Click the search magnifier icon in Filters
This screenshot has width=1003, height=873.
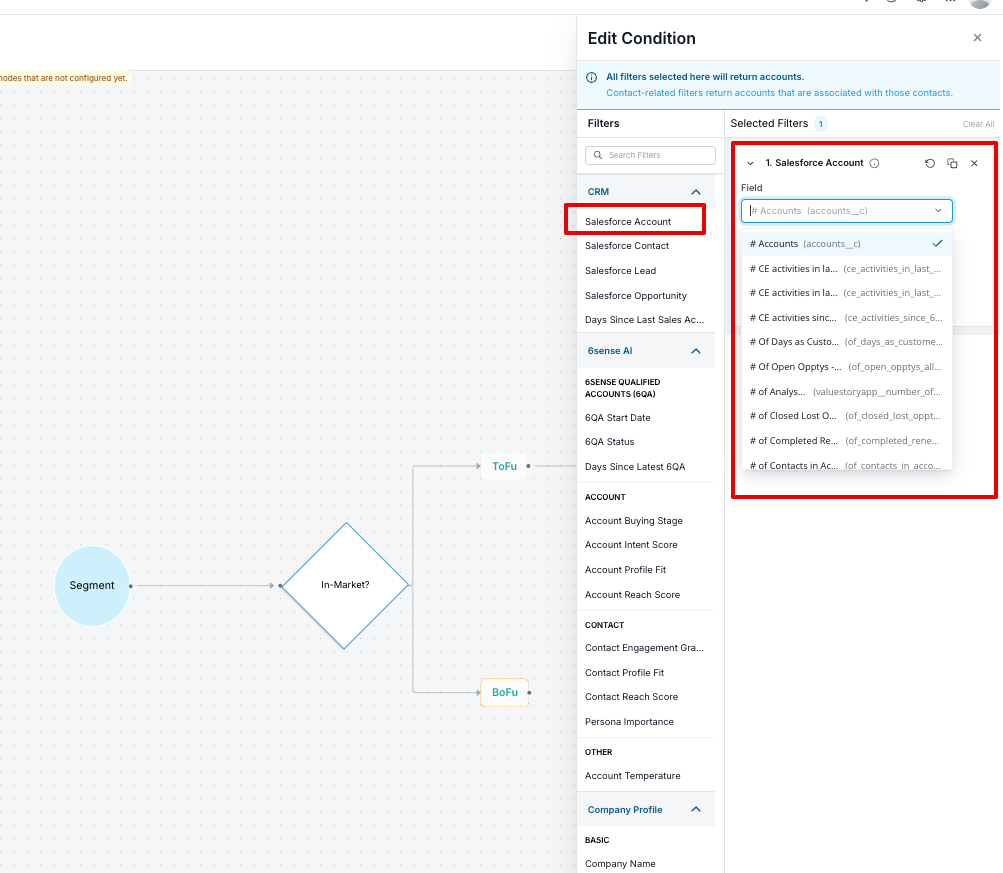tap(598, 155)
